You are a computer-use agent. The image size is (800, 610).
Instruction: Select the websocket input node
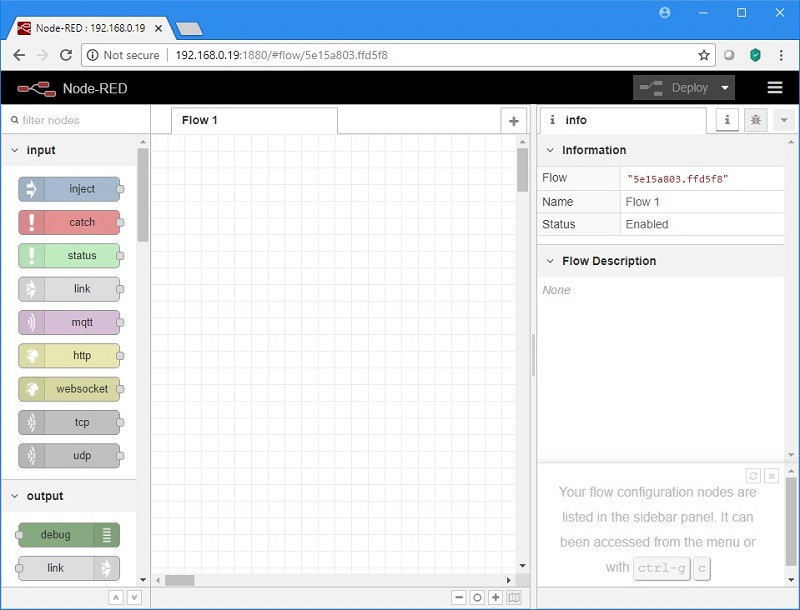[69, 389]
